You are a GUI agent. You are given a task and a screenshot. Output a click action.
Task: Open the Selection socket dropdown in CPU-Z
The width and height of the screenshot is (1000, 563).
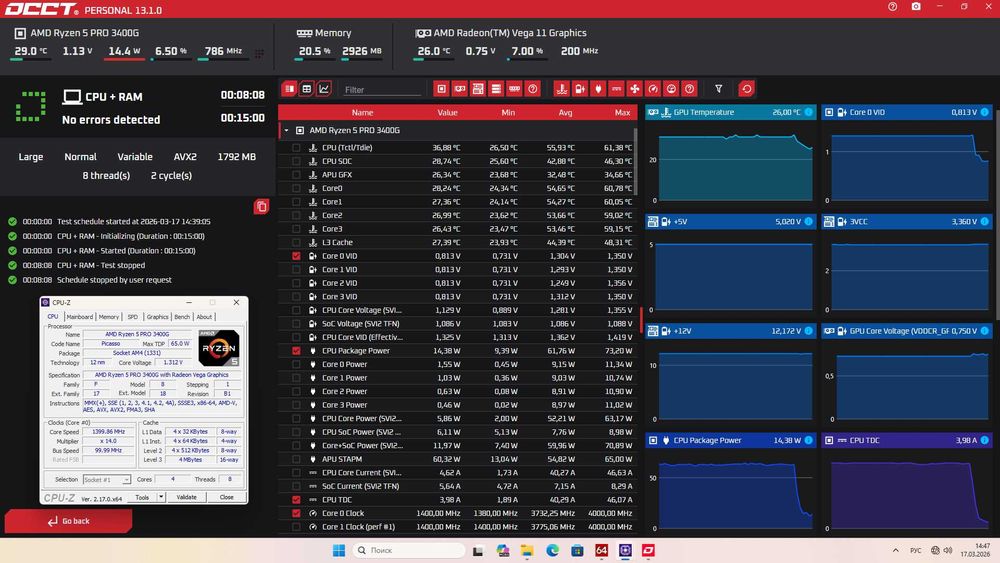tap(107, 479)
